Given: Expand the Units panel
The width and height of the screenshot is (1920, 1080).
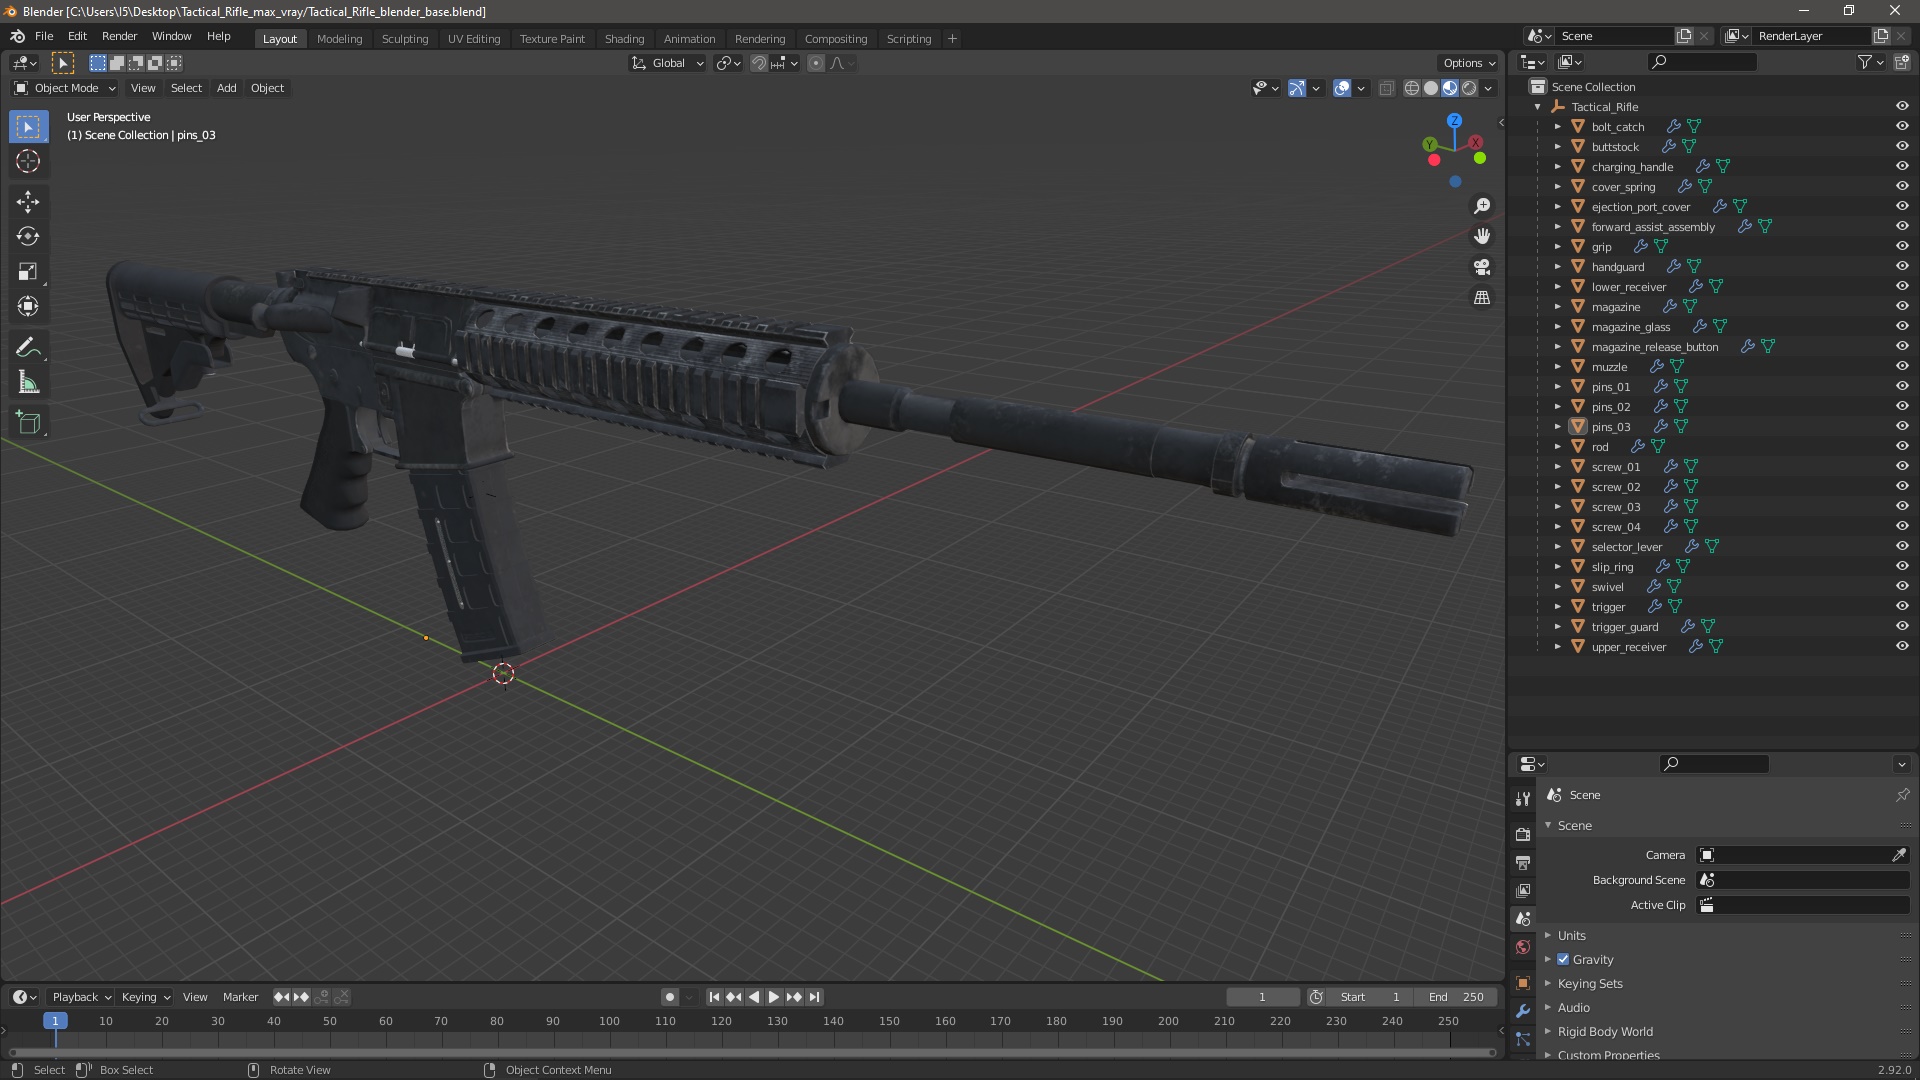Looking at the screenshot, I should (x=1571, y=935).
